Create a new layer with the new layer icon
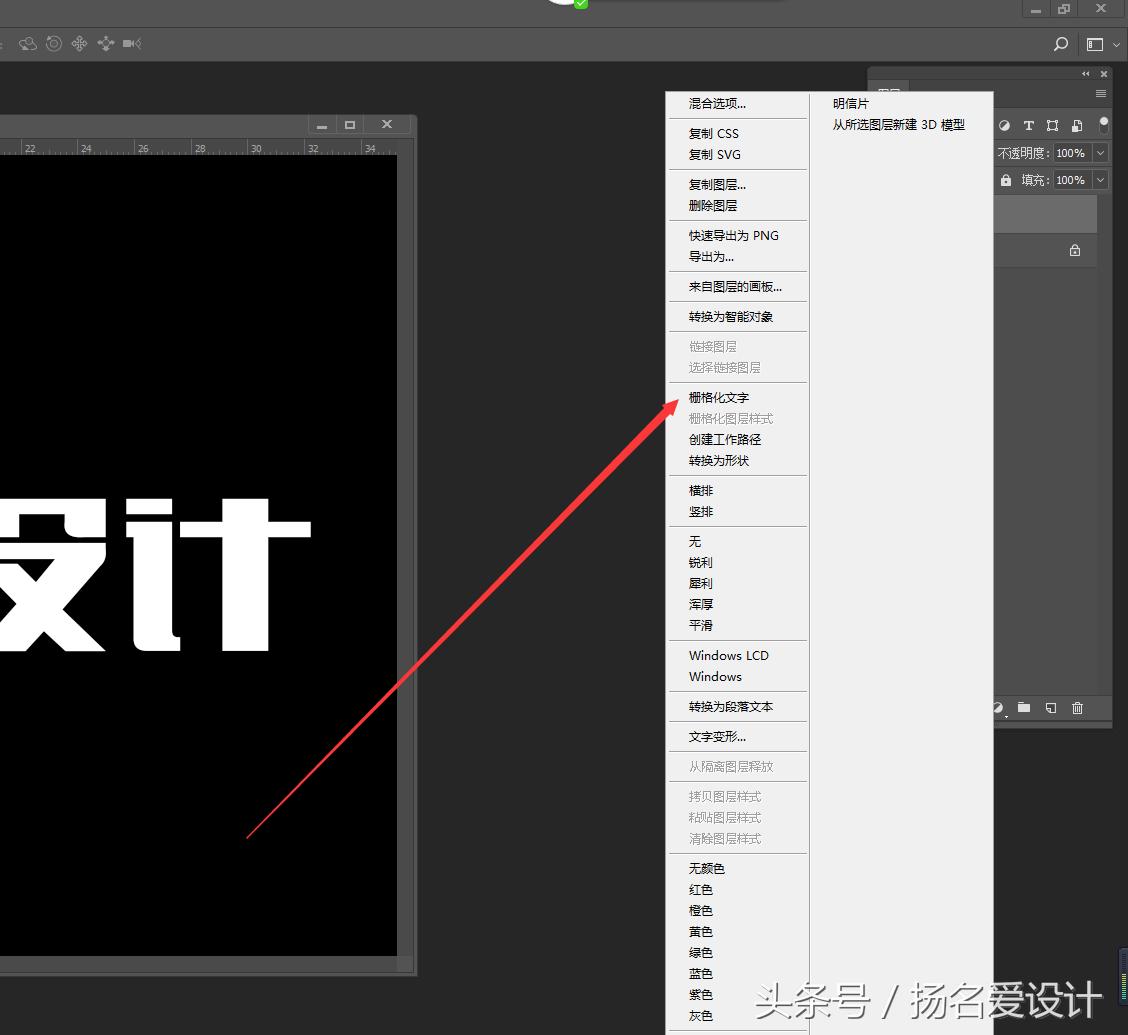The height and width of the screenshot is (1035, 1128). [x=1050, y=708]
